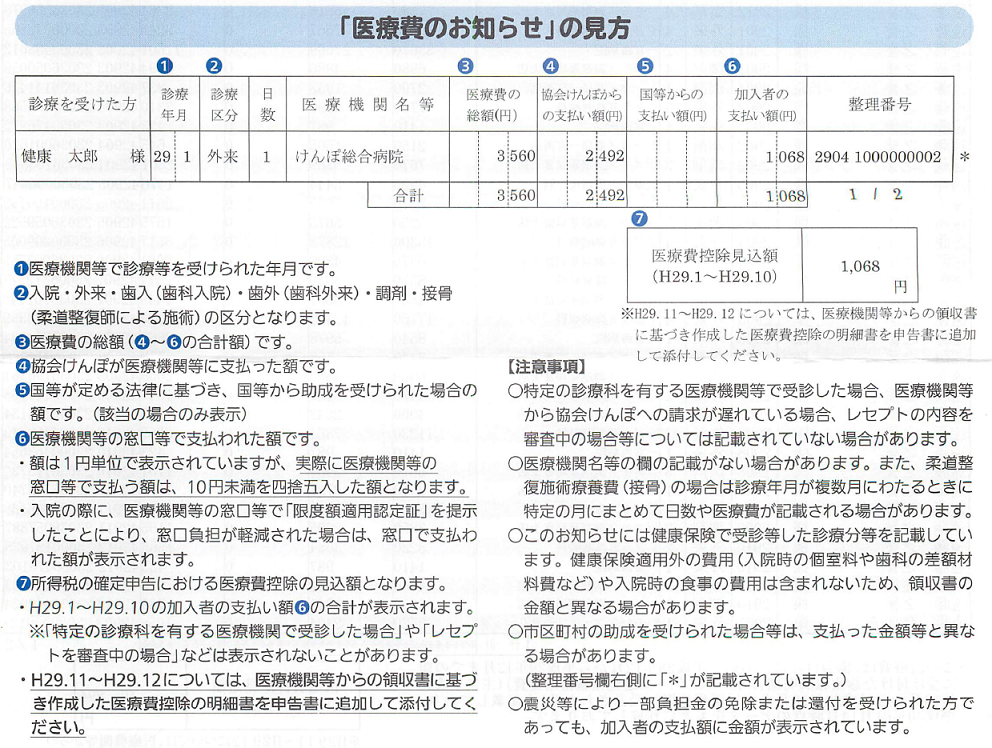This screenshot has width=992, height=748.
Task: Select the hospital name けんぽ総合病院
Action: 349,156
